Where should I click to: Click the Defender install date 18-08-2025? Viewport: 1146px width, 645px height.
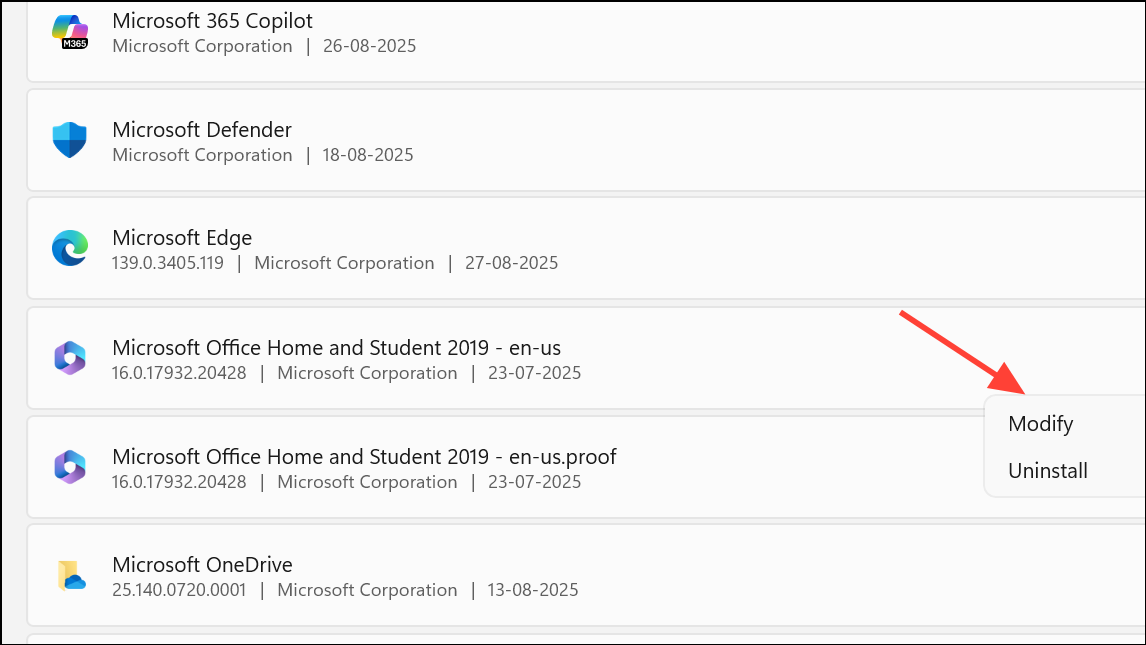[367, 155]
